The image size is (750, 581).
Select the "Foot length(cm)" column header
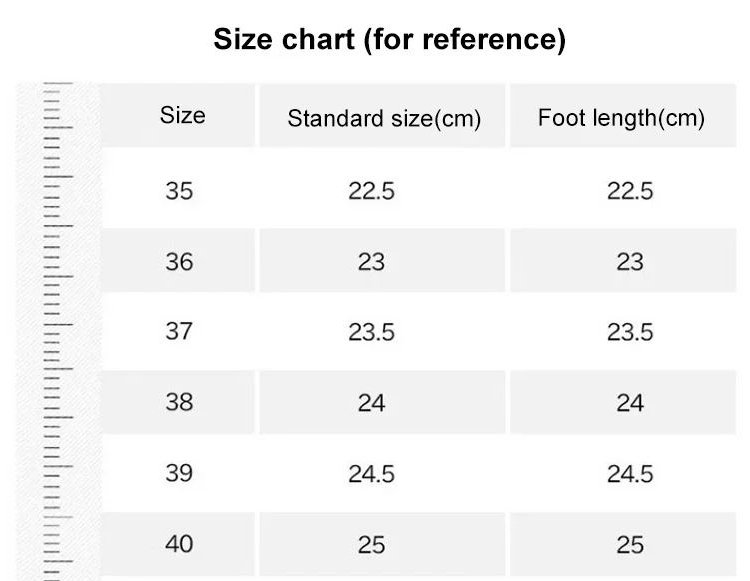pos(621,118)
